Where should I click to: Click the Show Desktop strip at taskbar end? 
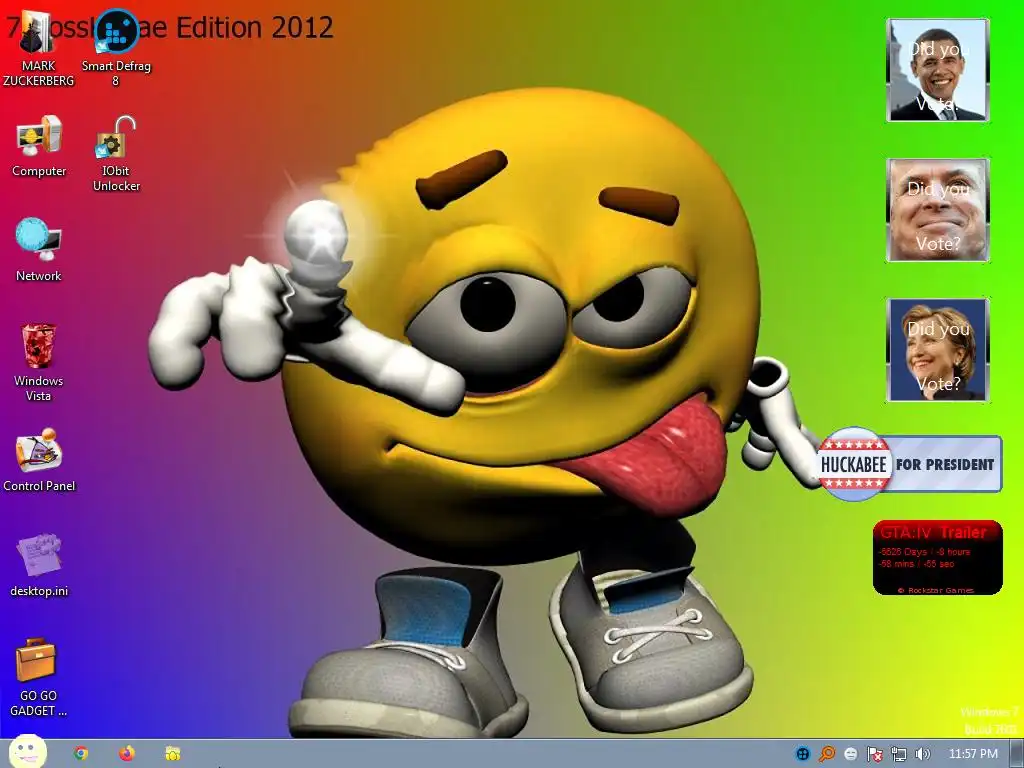point(1016,754)
